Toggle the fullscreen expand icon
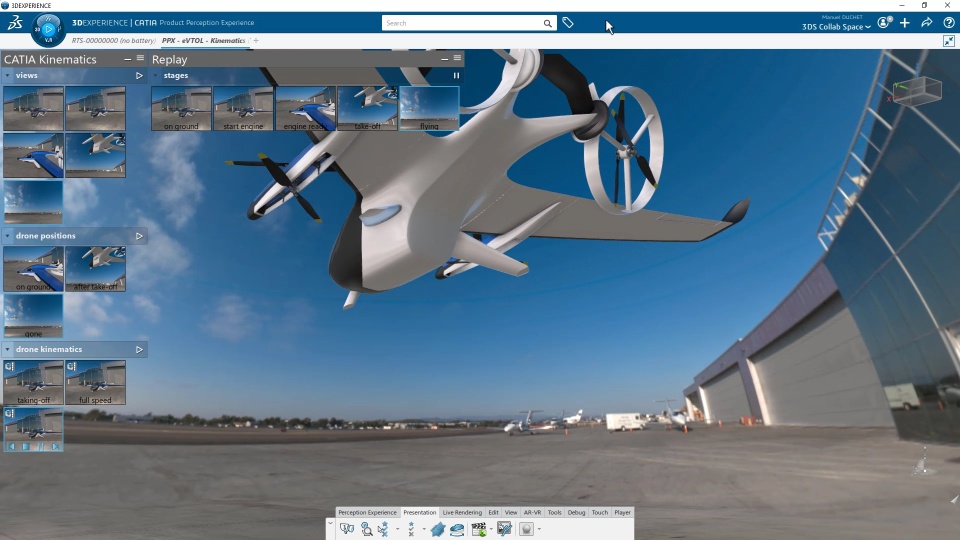960x540 pixels. [949, 41]
